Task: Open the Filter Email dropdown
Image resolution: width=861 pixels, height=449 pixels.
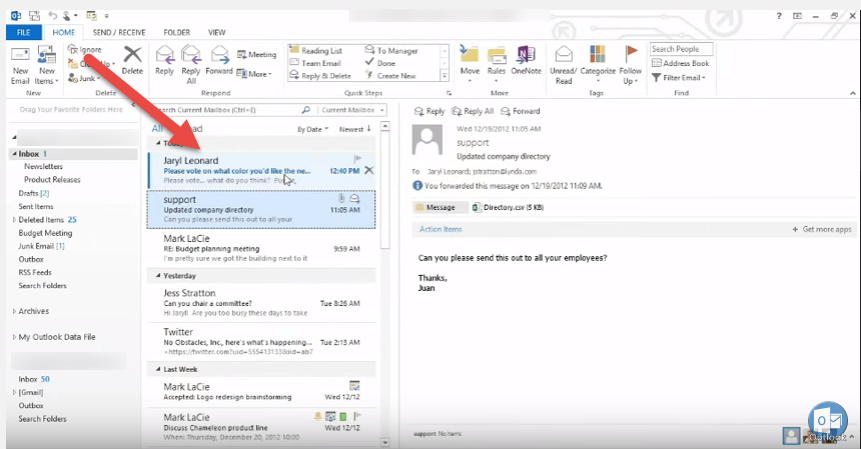Action: click(x=679, y=77)
